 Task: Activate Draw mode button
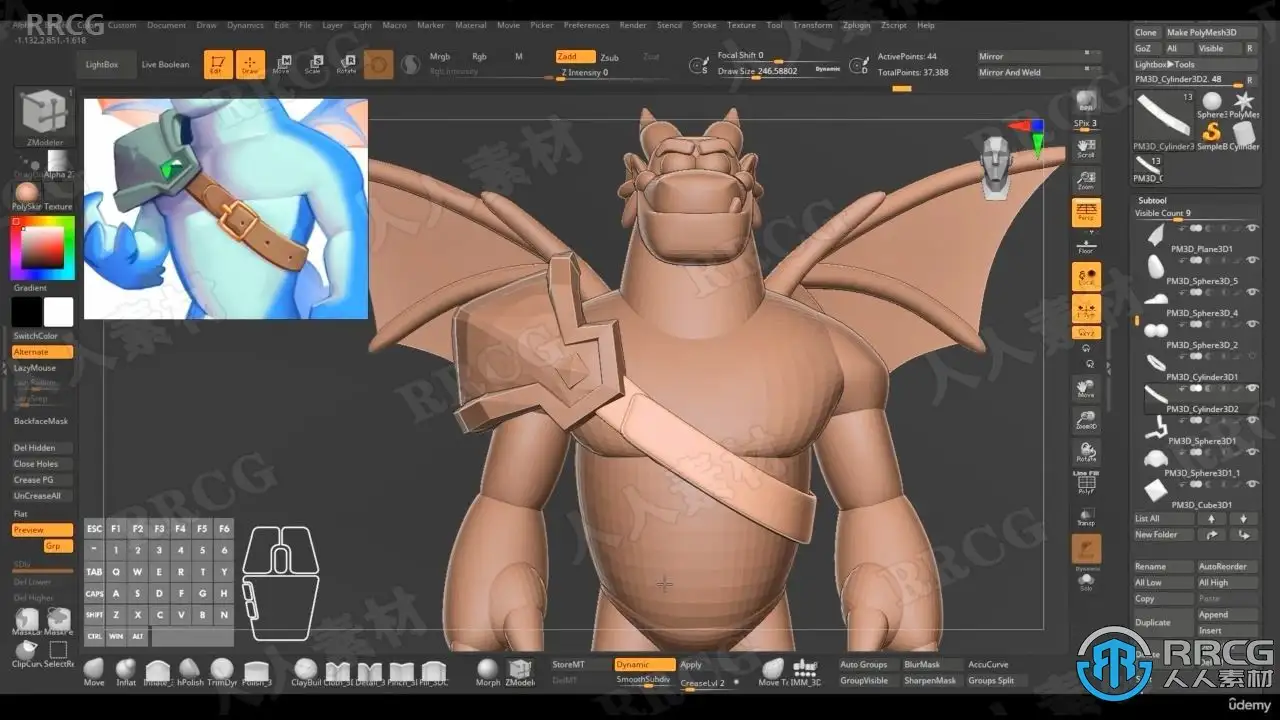pyautogui.click(x=250, y=64)
